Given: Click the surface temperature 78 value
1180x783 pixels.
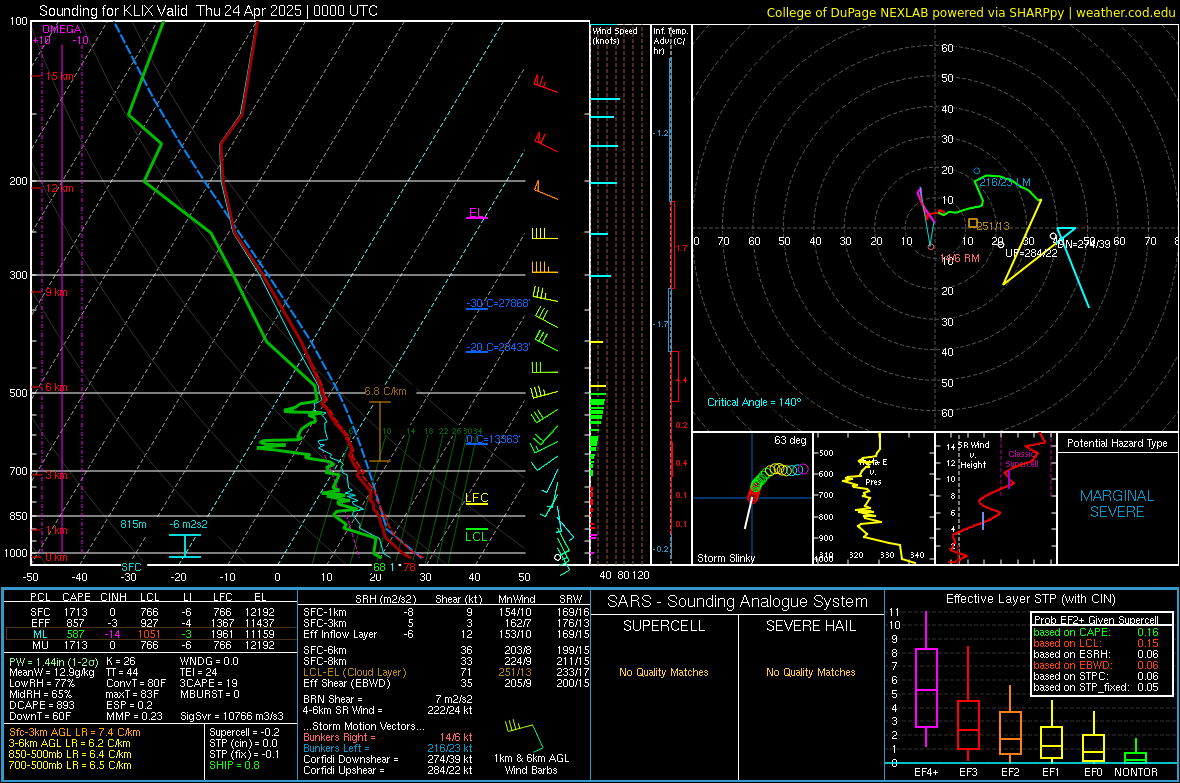Looking at the screenshot, I should coord(409,567).
